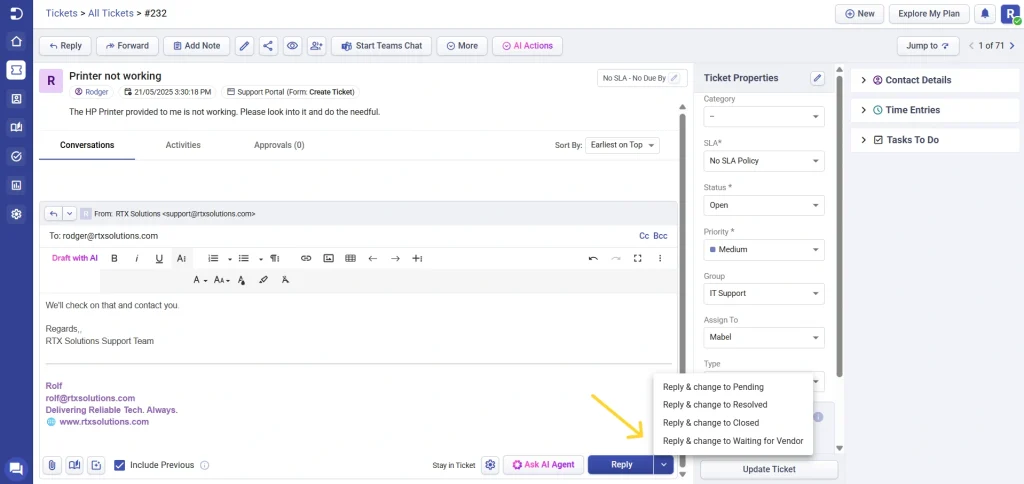The height and width of the screenshot is (484, 1024).
Task: Insert an image in the reply editor
Action: (x=328, y=259)
